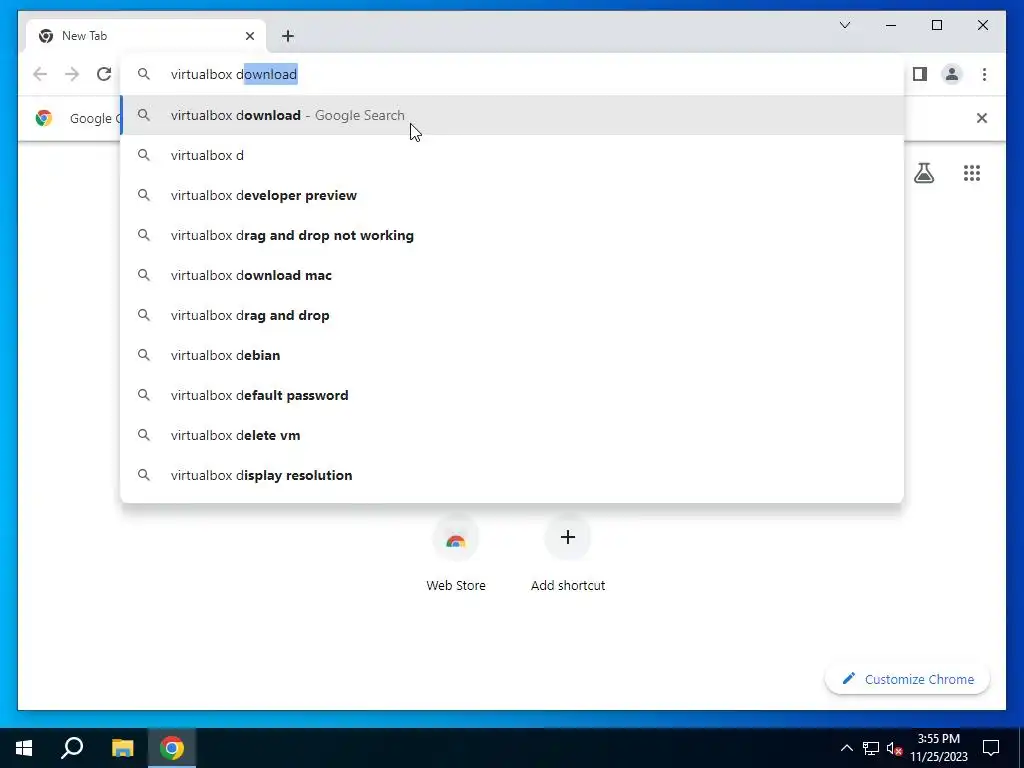Choose suggestion virtualbox download - Google Search
The height and width of the screenshot is (768, 1024).
click(513, 116)
